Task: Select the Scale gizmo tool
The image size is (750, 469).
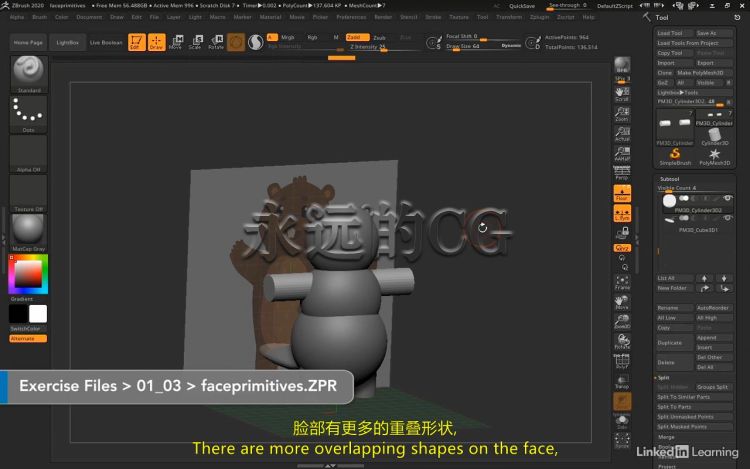Action: coord(196,42)
